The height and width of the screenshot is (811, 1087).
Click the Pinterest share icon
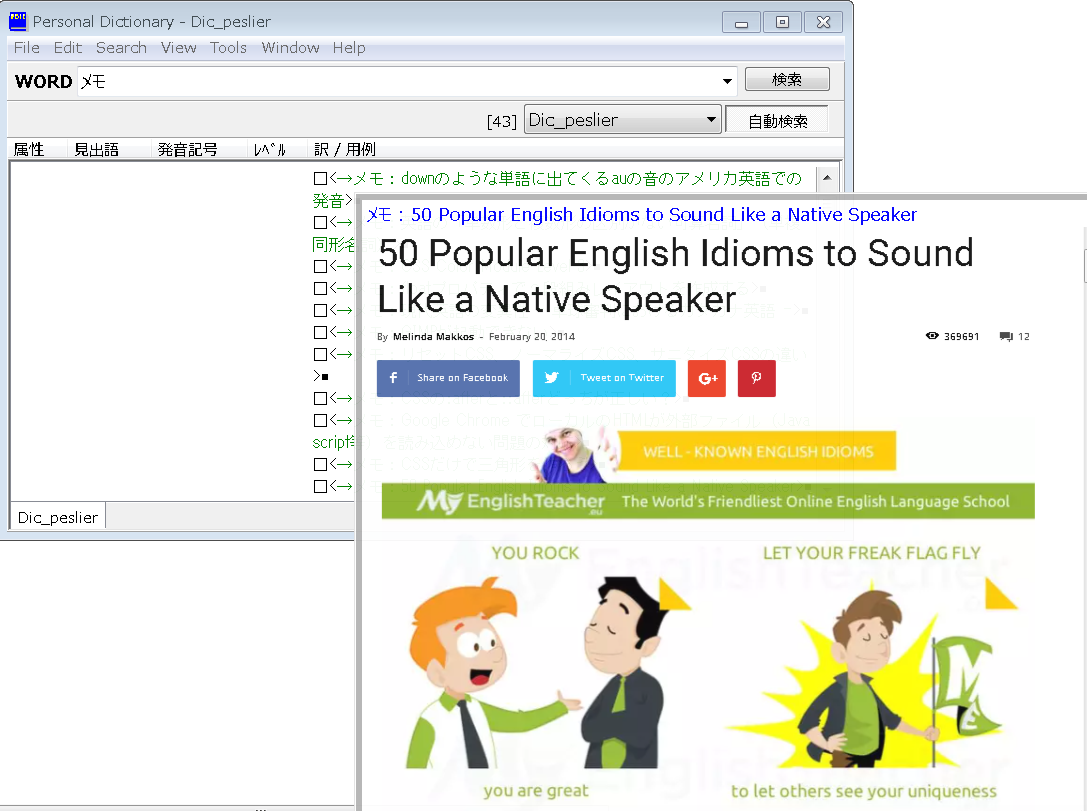coord(756,378)
